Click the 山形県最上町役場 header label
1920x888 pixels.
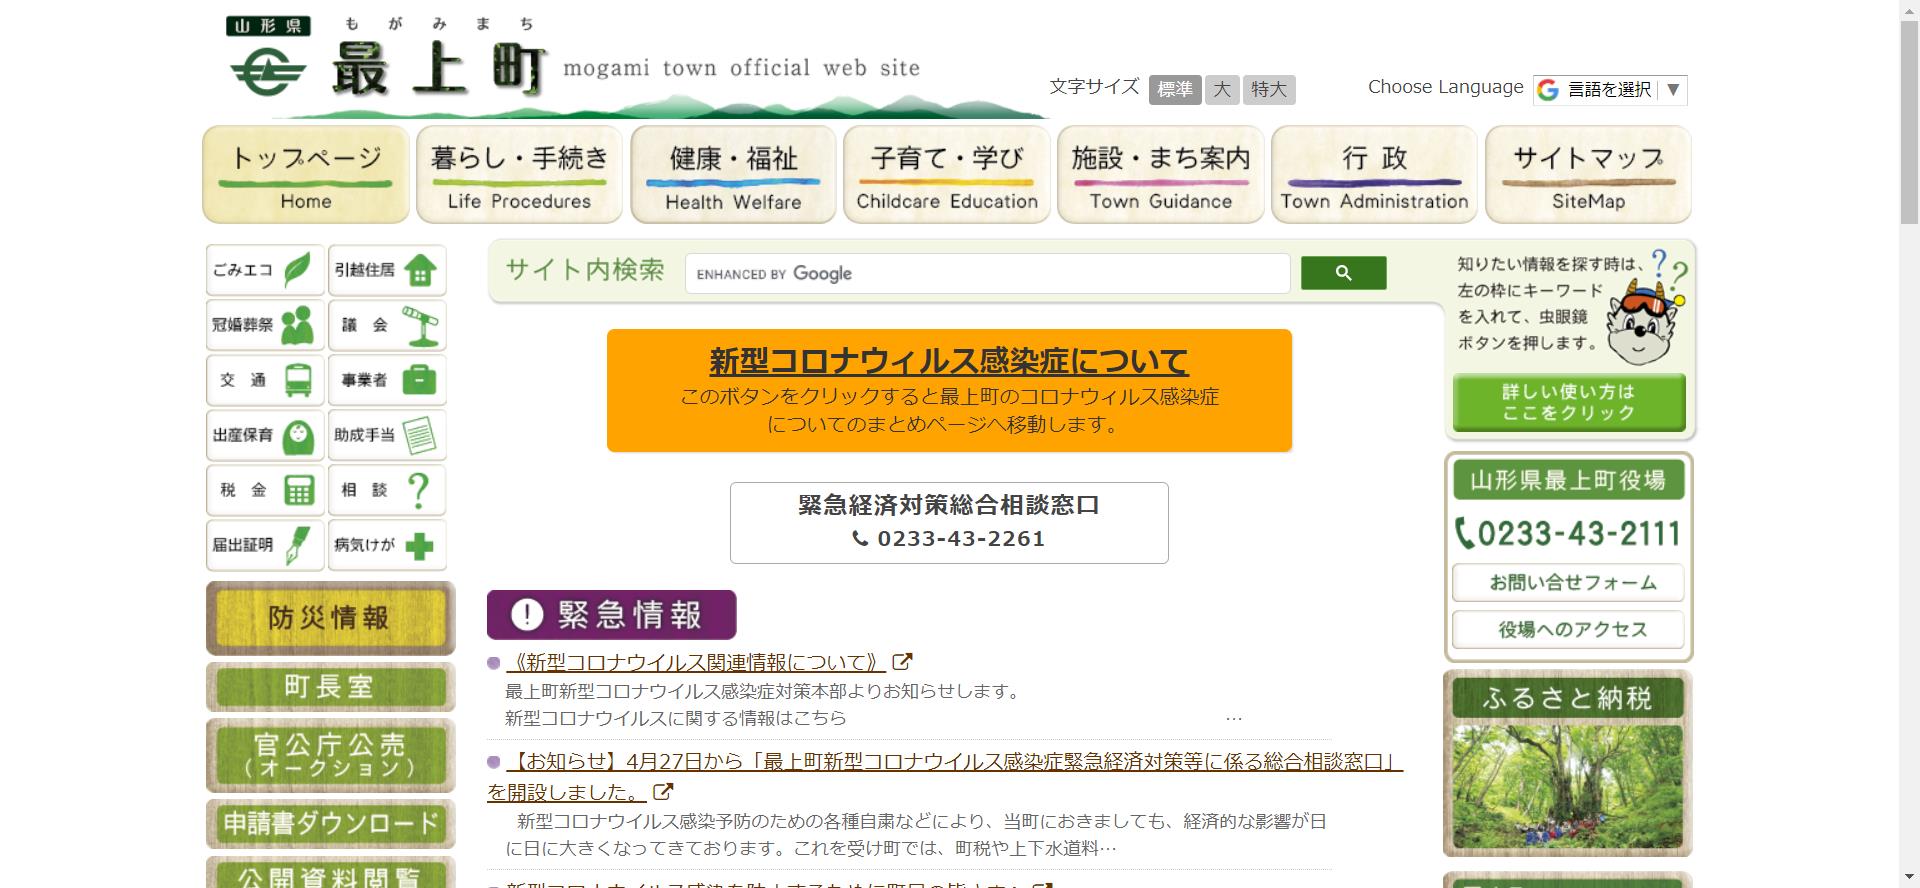[x=1568, y=480]
